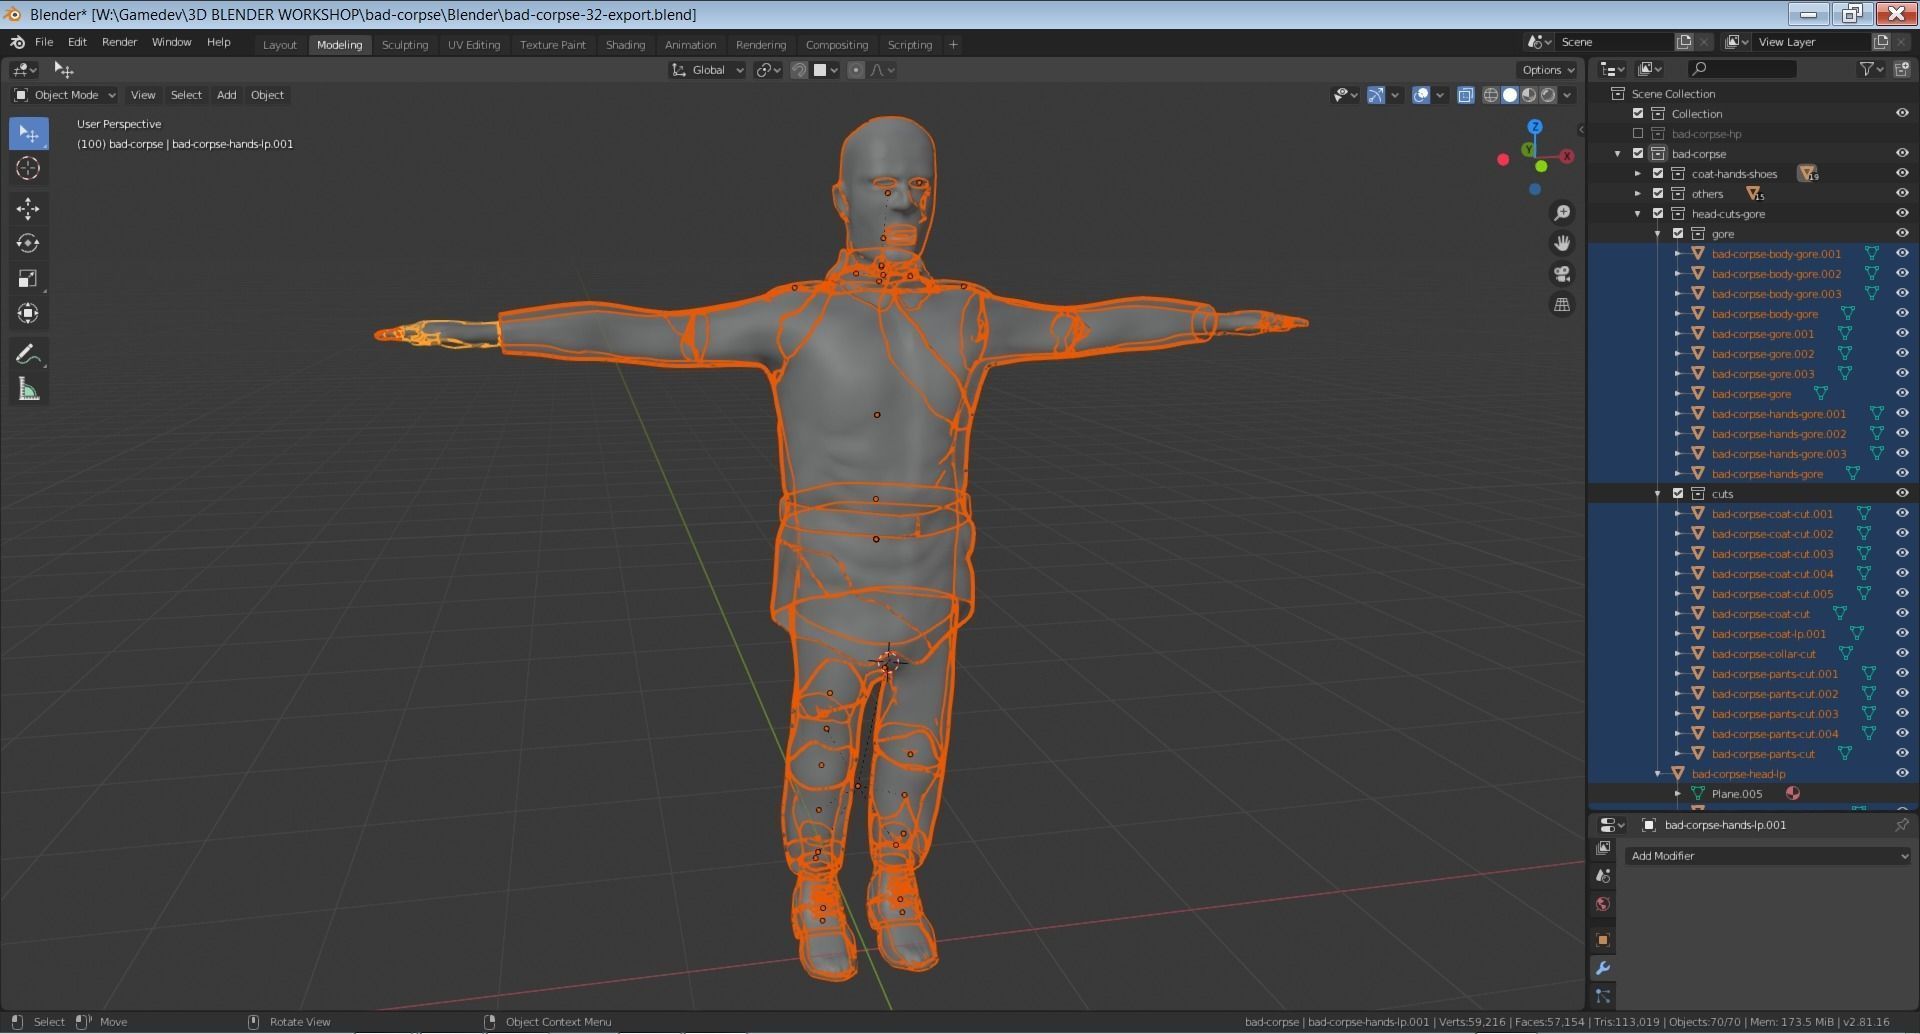The image size is (1920, 1034).
Task: Open the Options dropdown
Action: point(1547,70)
